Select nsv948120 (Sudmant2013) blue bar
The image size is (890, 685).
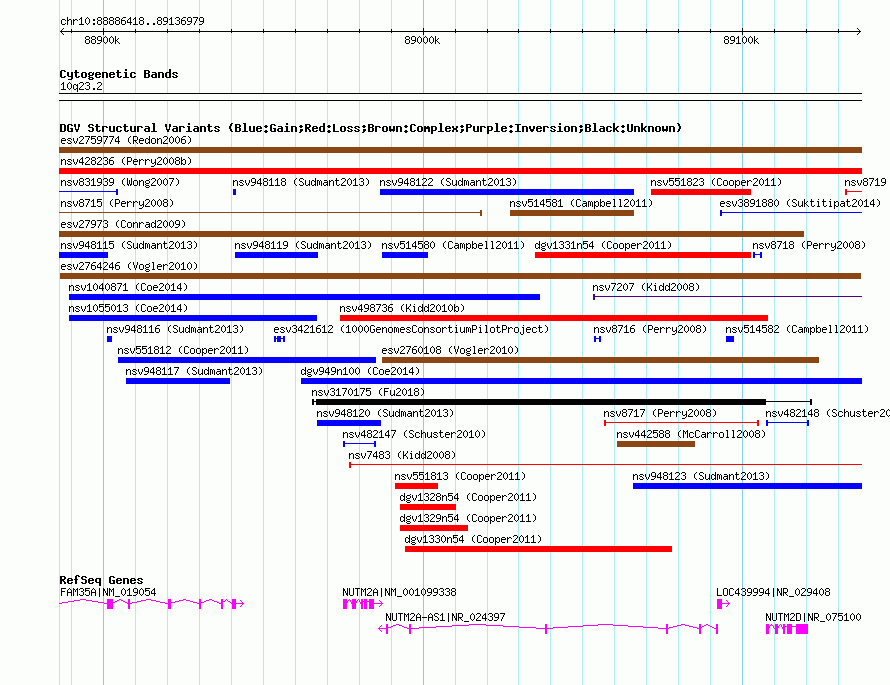pyautogui.click(x=349, y=423)
